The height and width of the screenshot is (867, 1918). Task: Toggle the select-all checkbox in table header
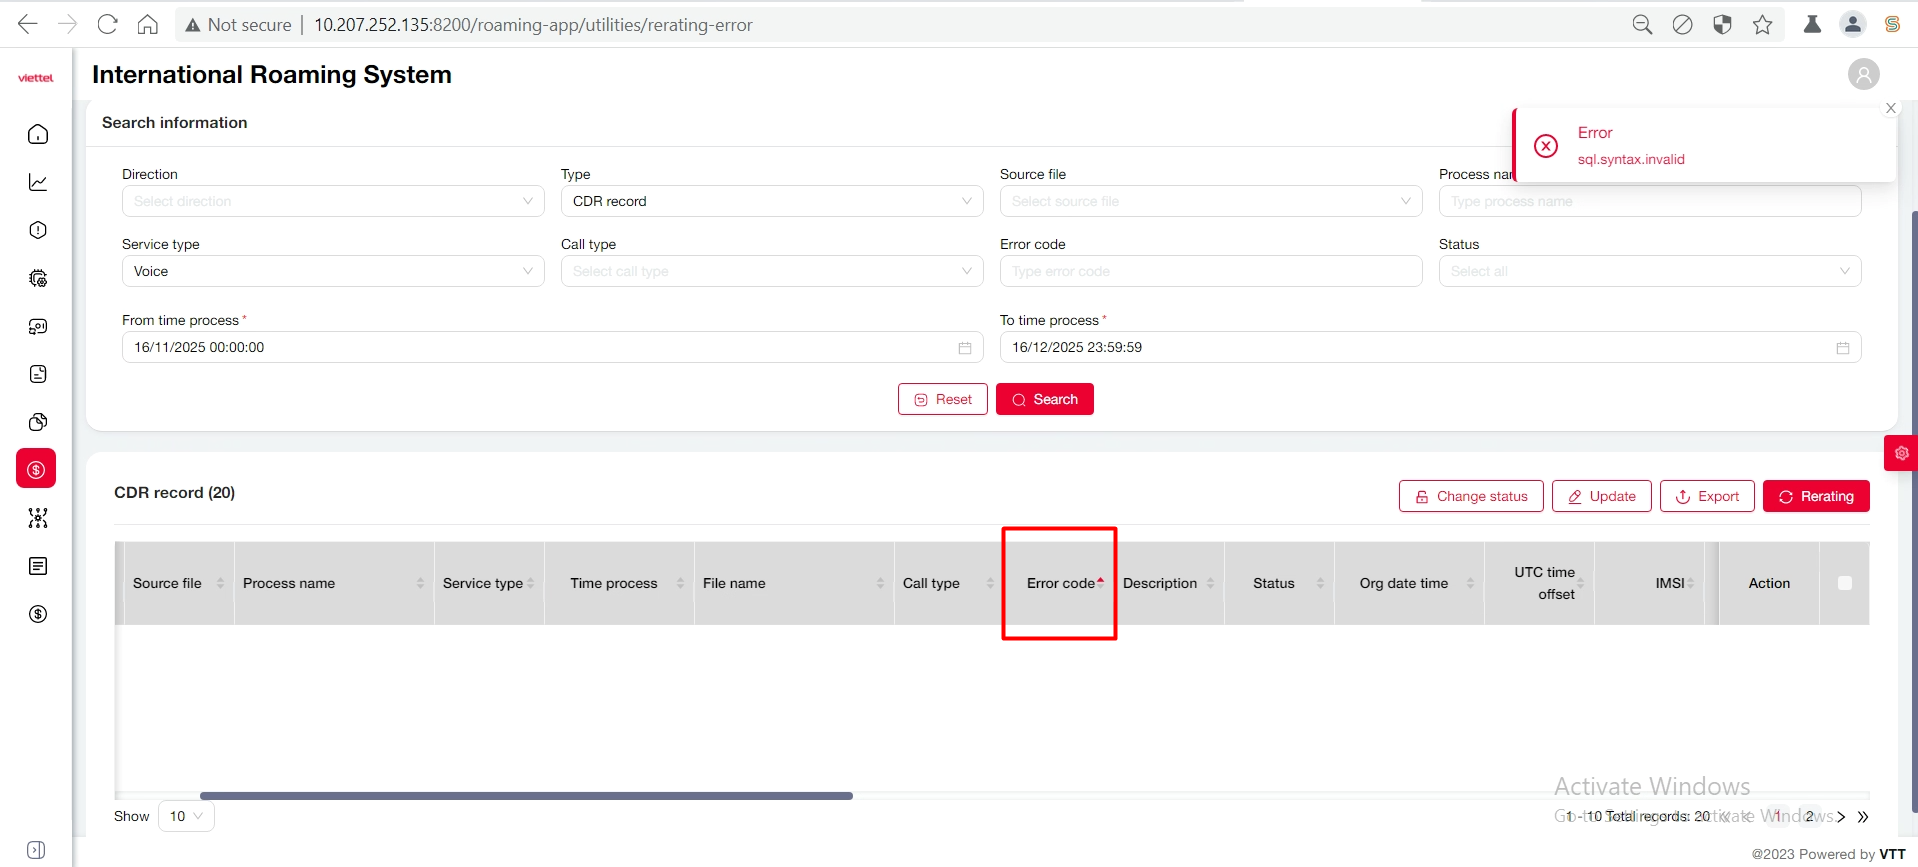[x=1844, y=583]
